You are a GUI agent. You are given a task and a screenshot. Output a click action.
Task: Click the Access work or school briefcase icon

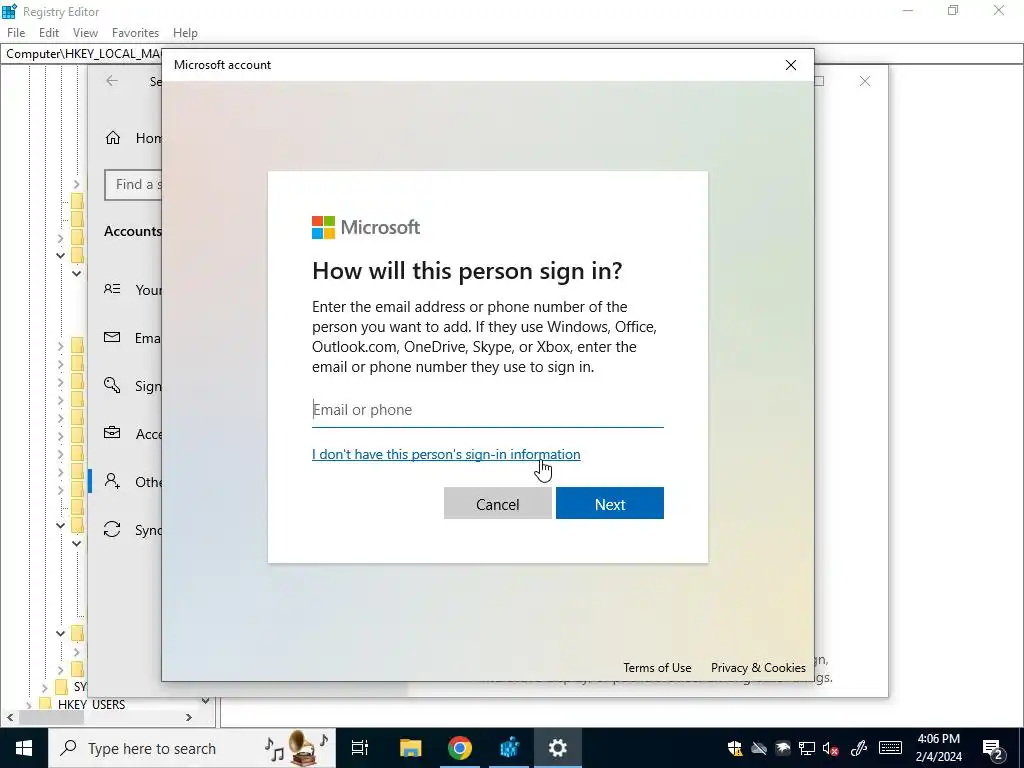[112, 433]
